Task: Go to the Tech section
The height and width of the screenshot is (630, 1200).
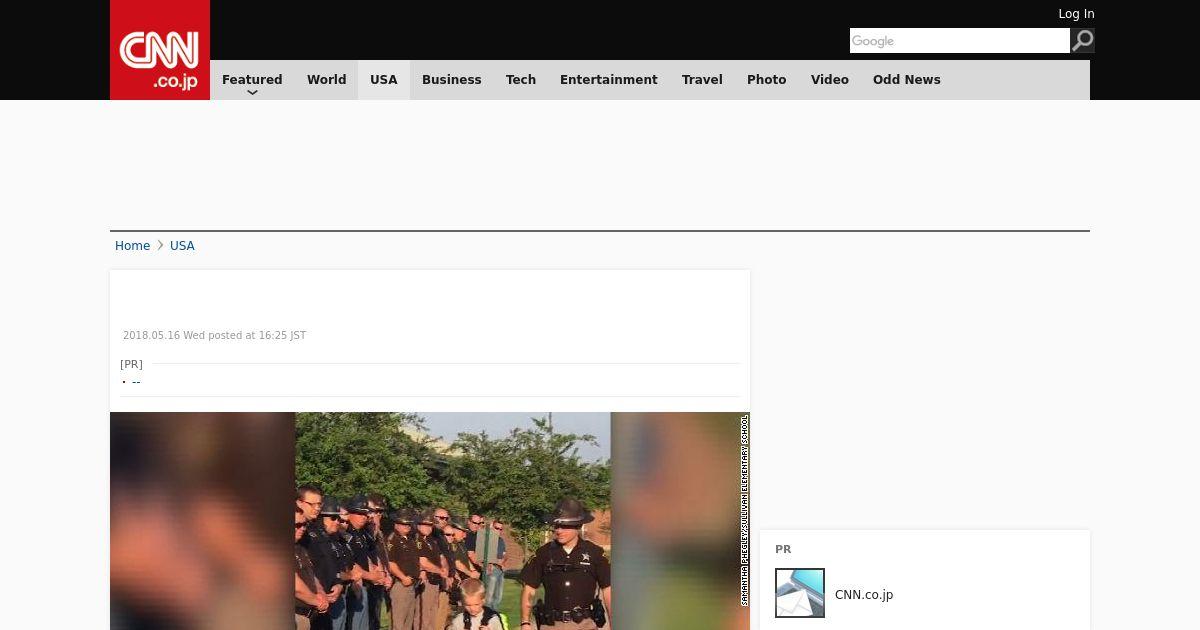Action: pyautogui.click(x=521, y=80)
